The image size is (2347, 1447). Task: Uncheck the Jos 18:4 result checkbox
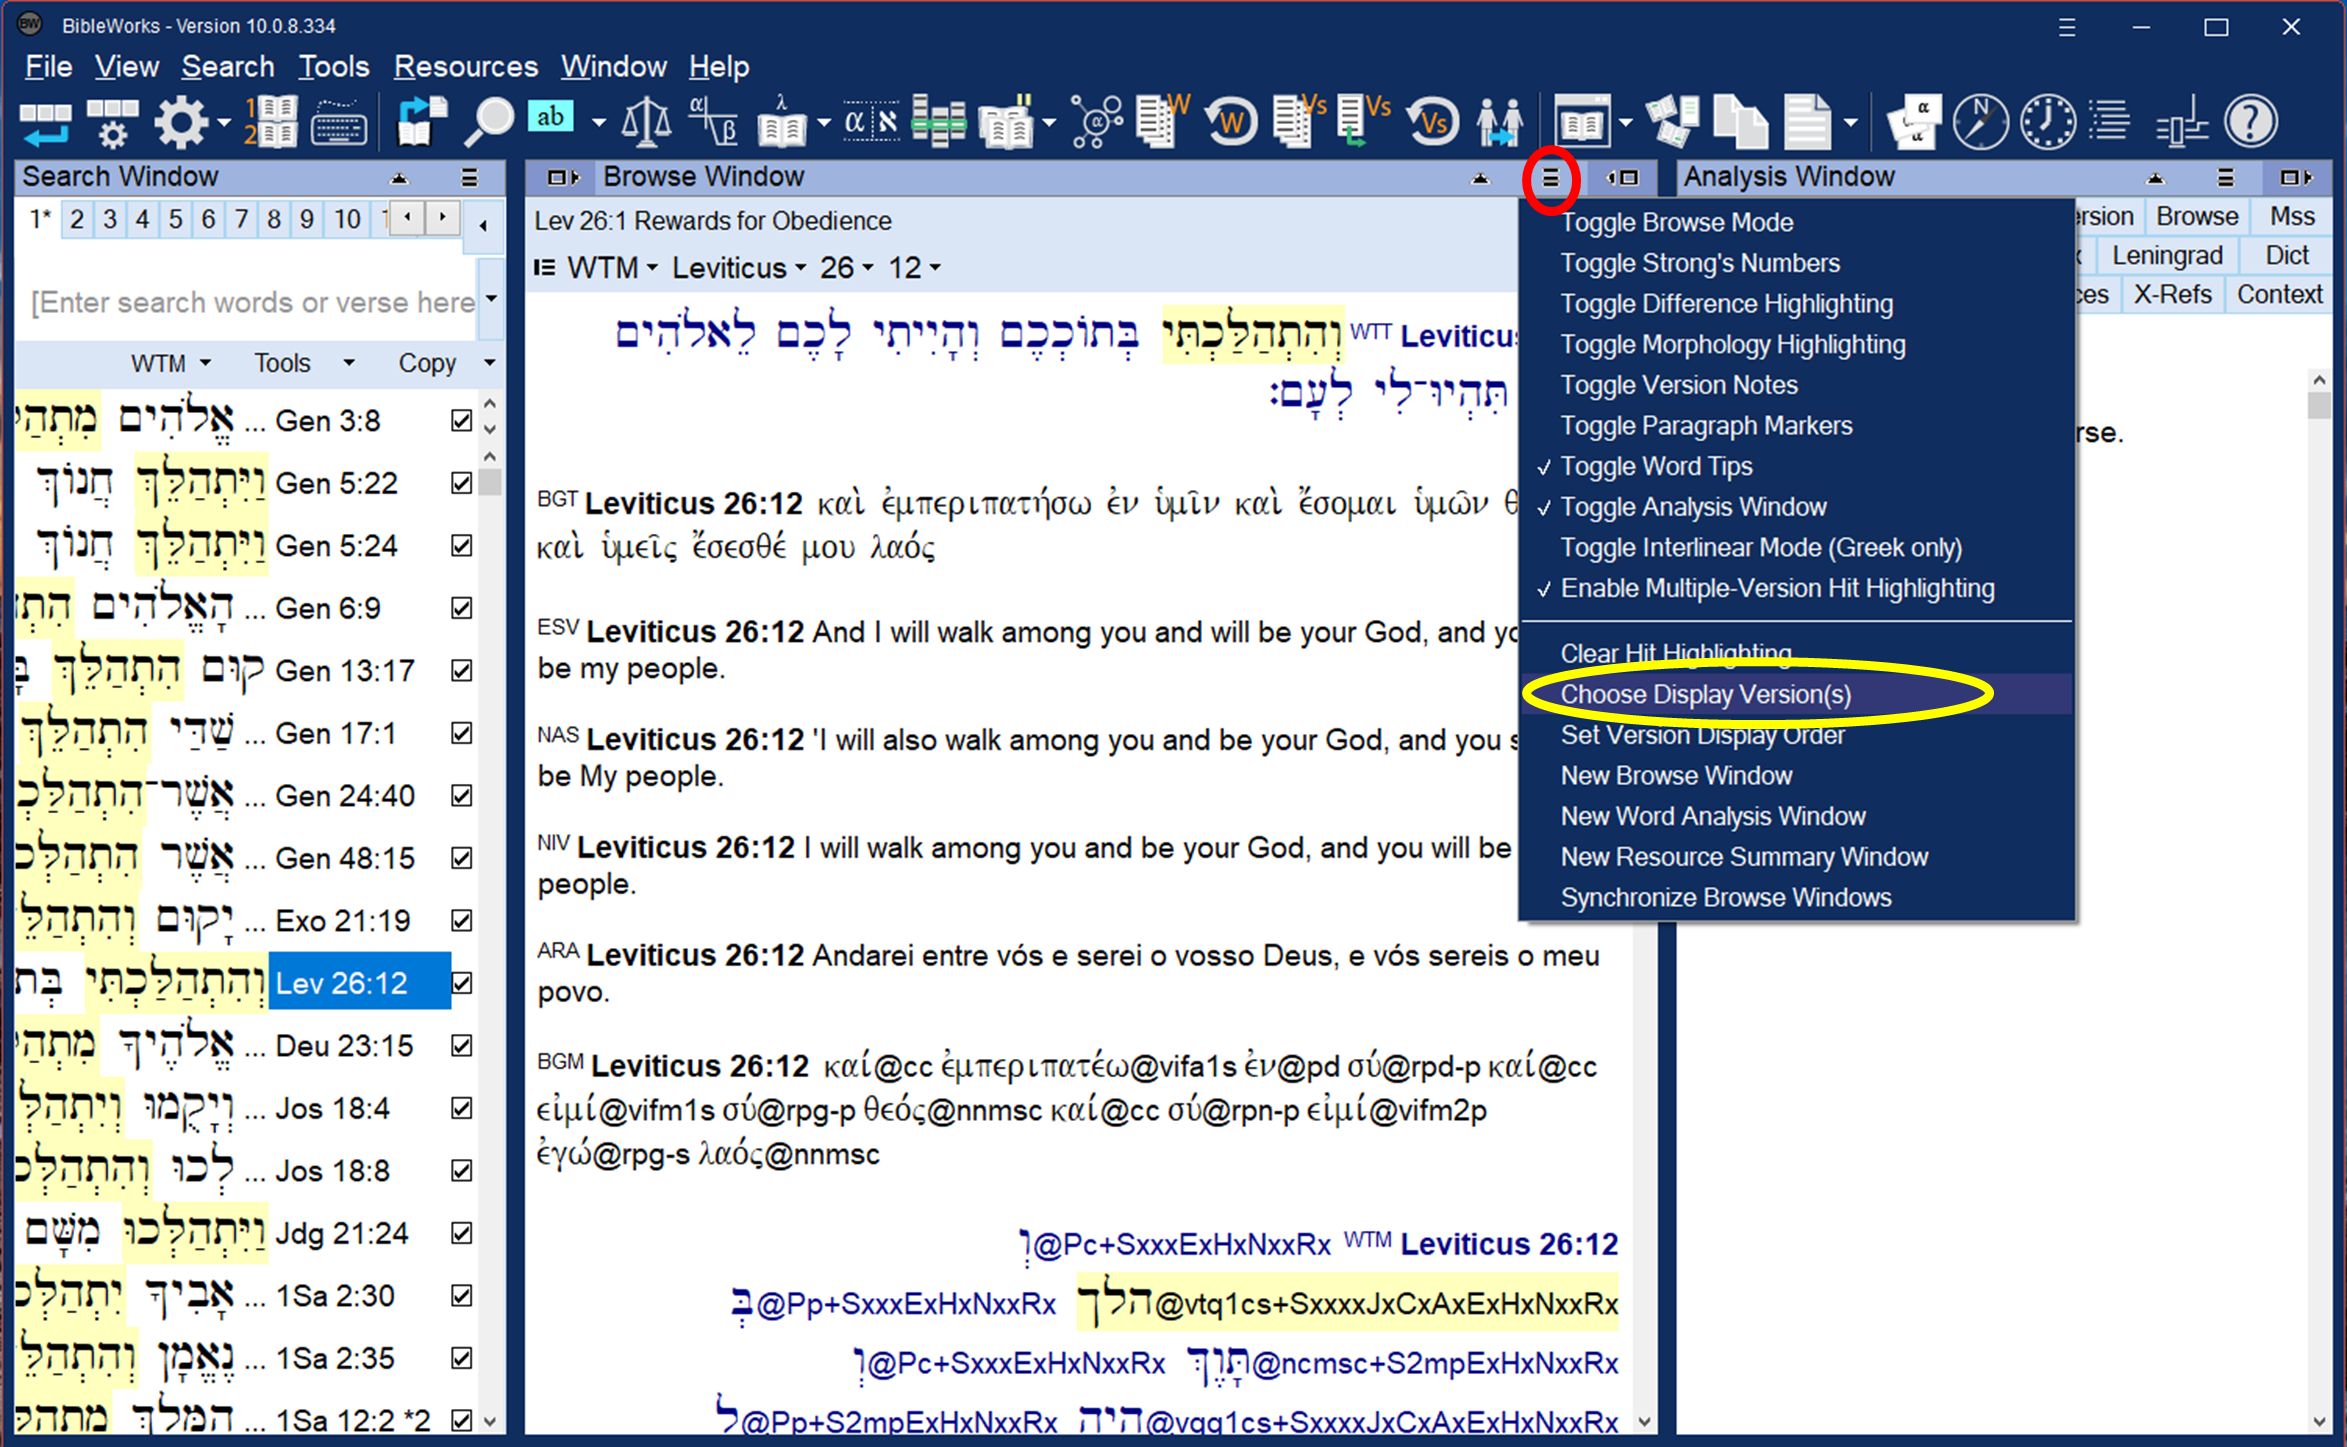461,1108
